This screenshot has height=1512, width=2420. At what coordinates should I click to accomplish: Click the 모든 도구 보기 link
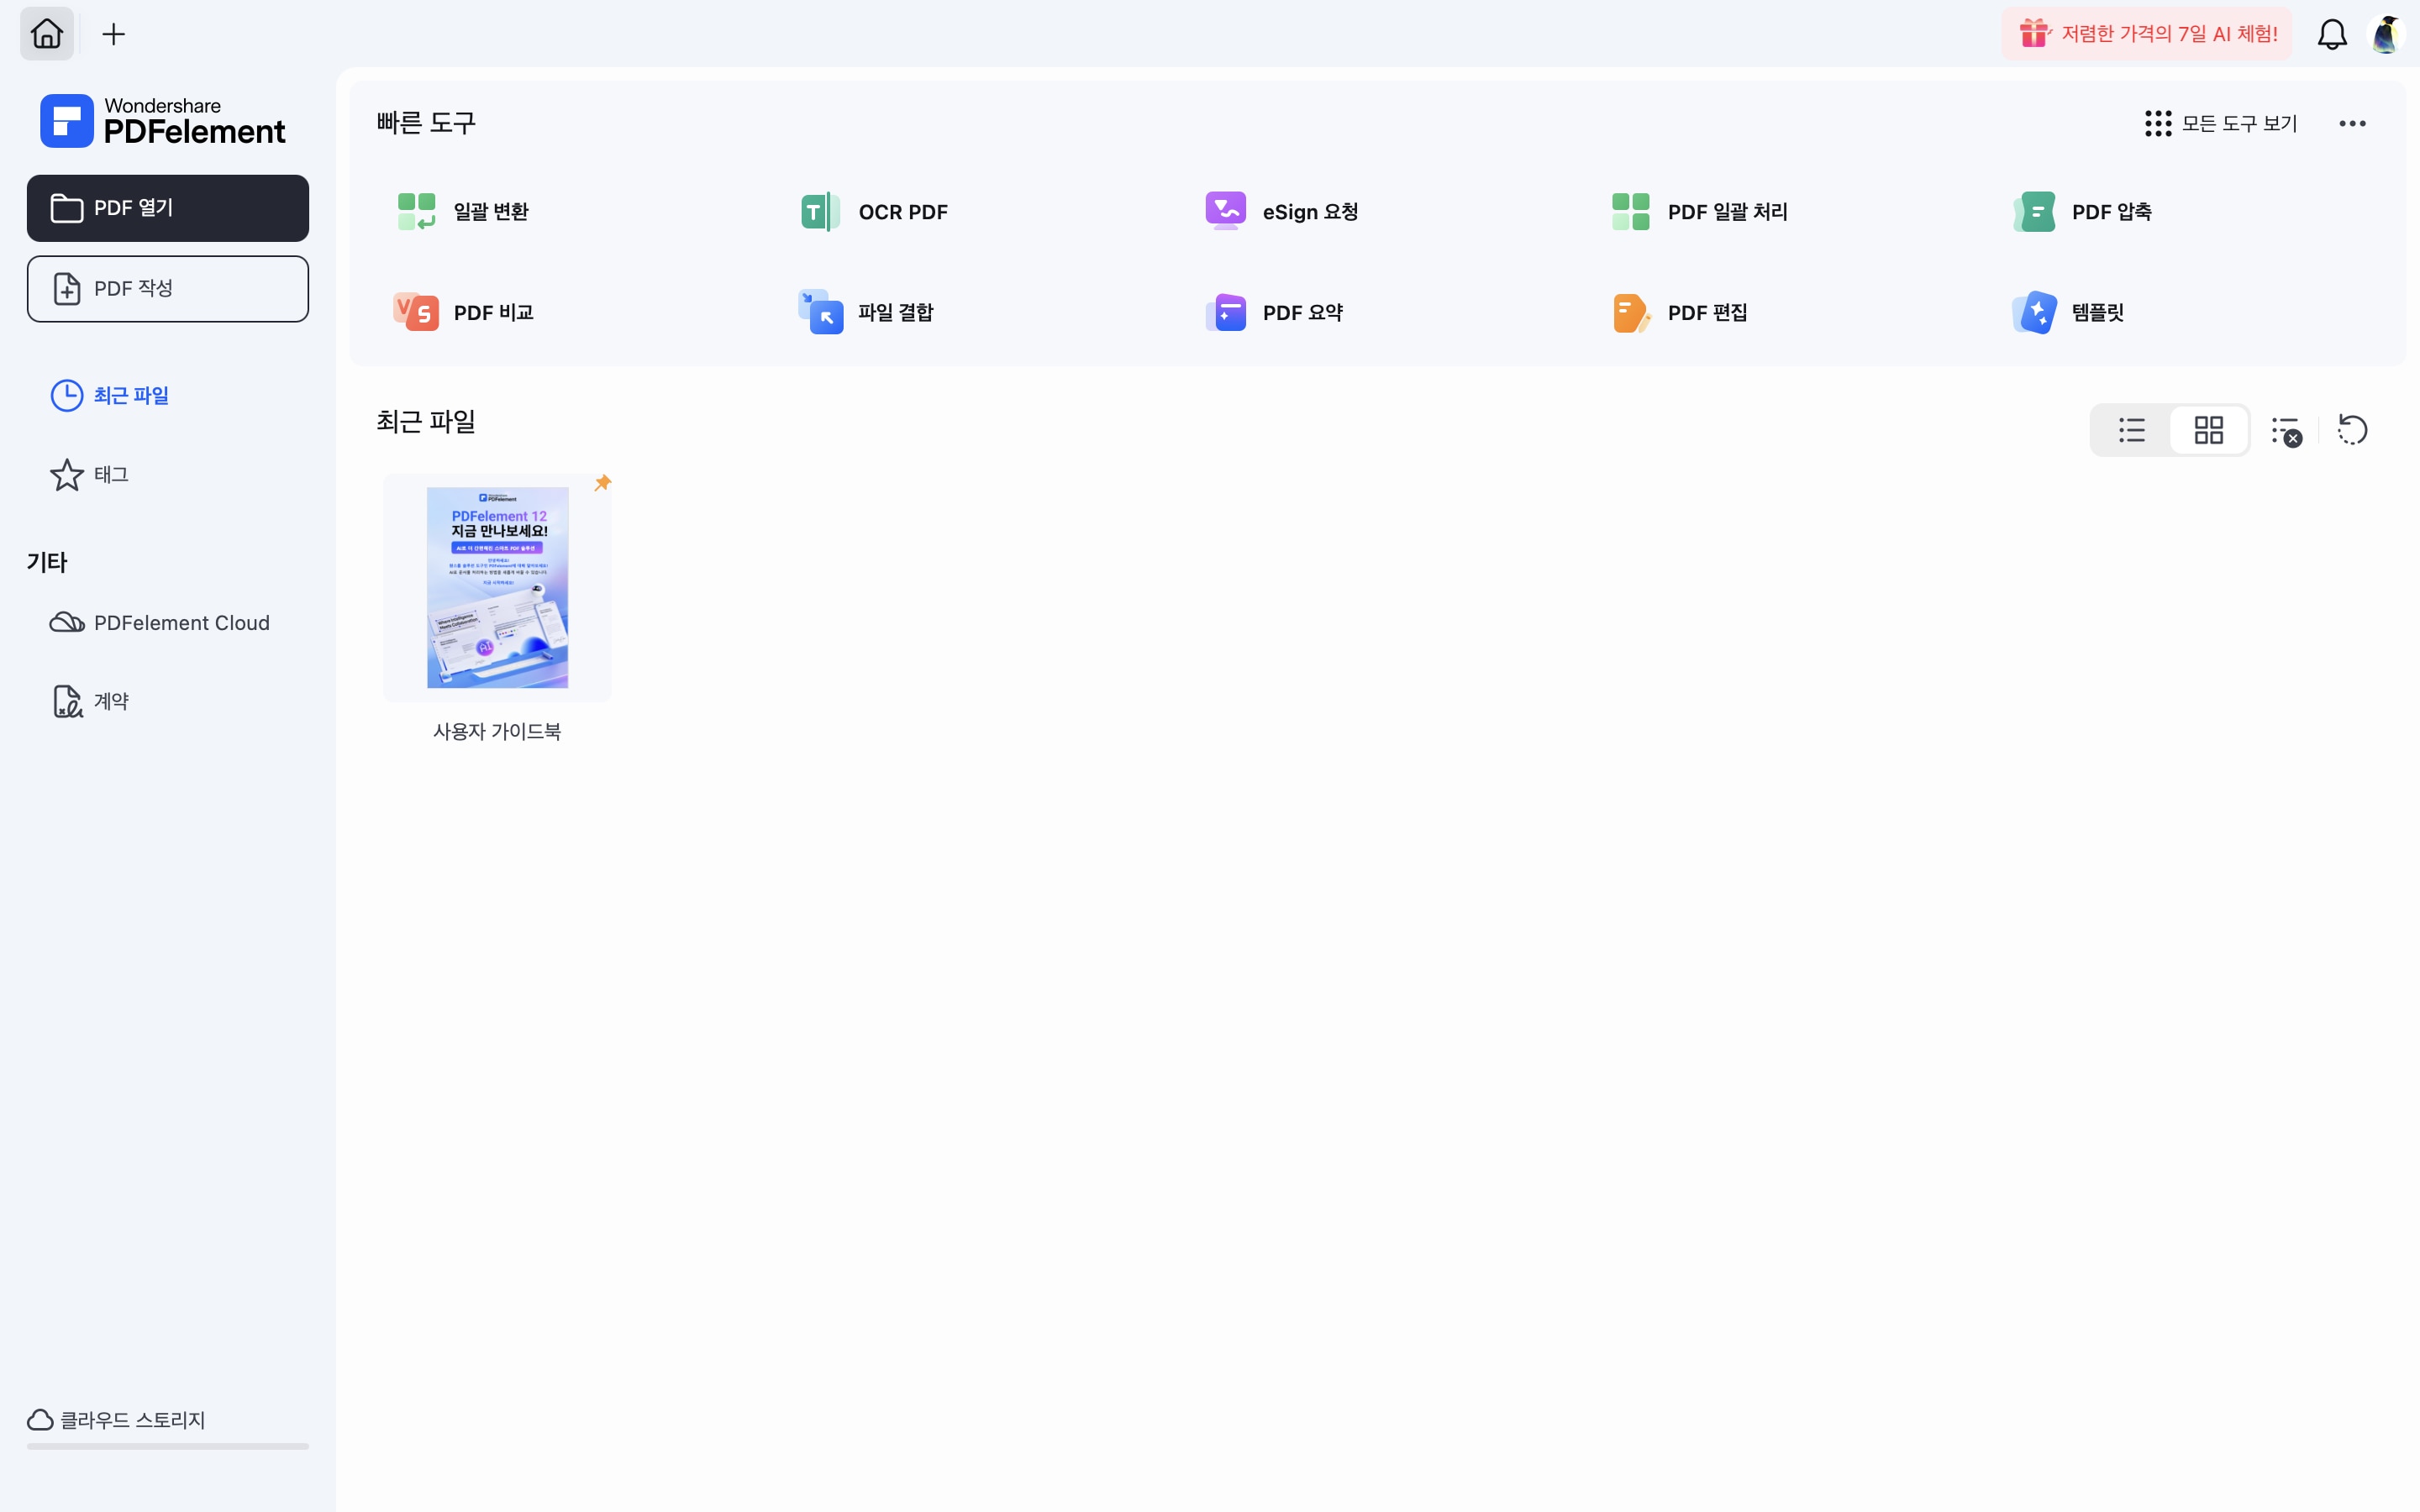[2239, 122]
